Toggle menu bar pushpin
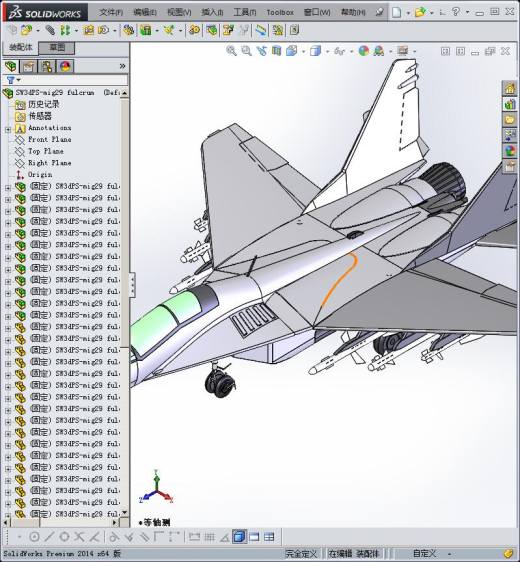This screenshot has height=562, width=520. tap(379, 12)
